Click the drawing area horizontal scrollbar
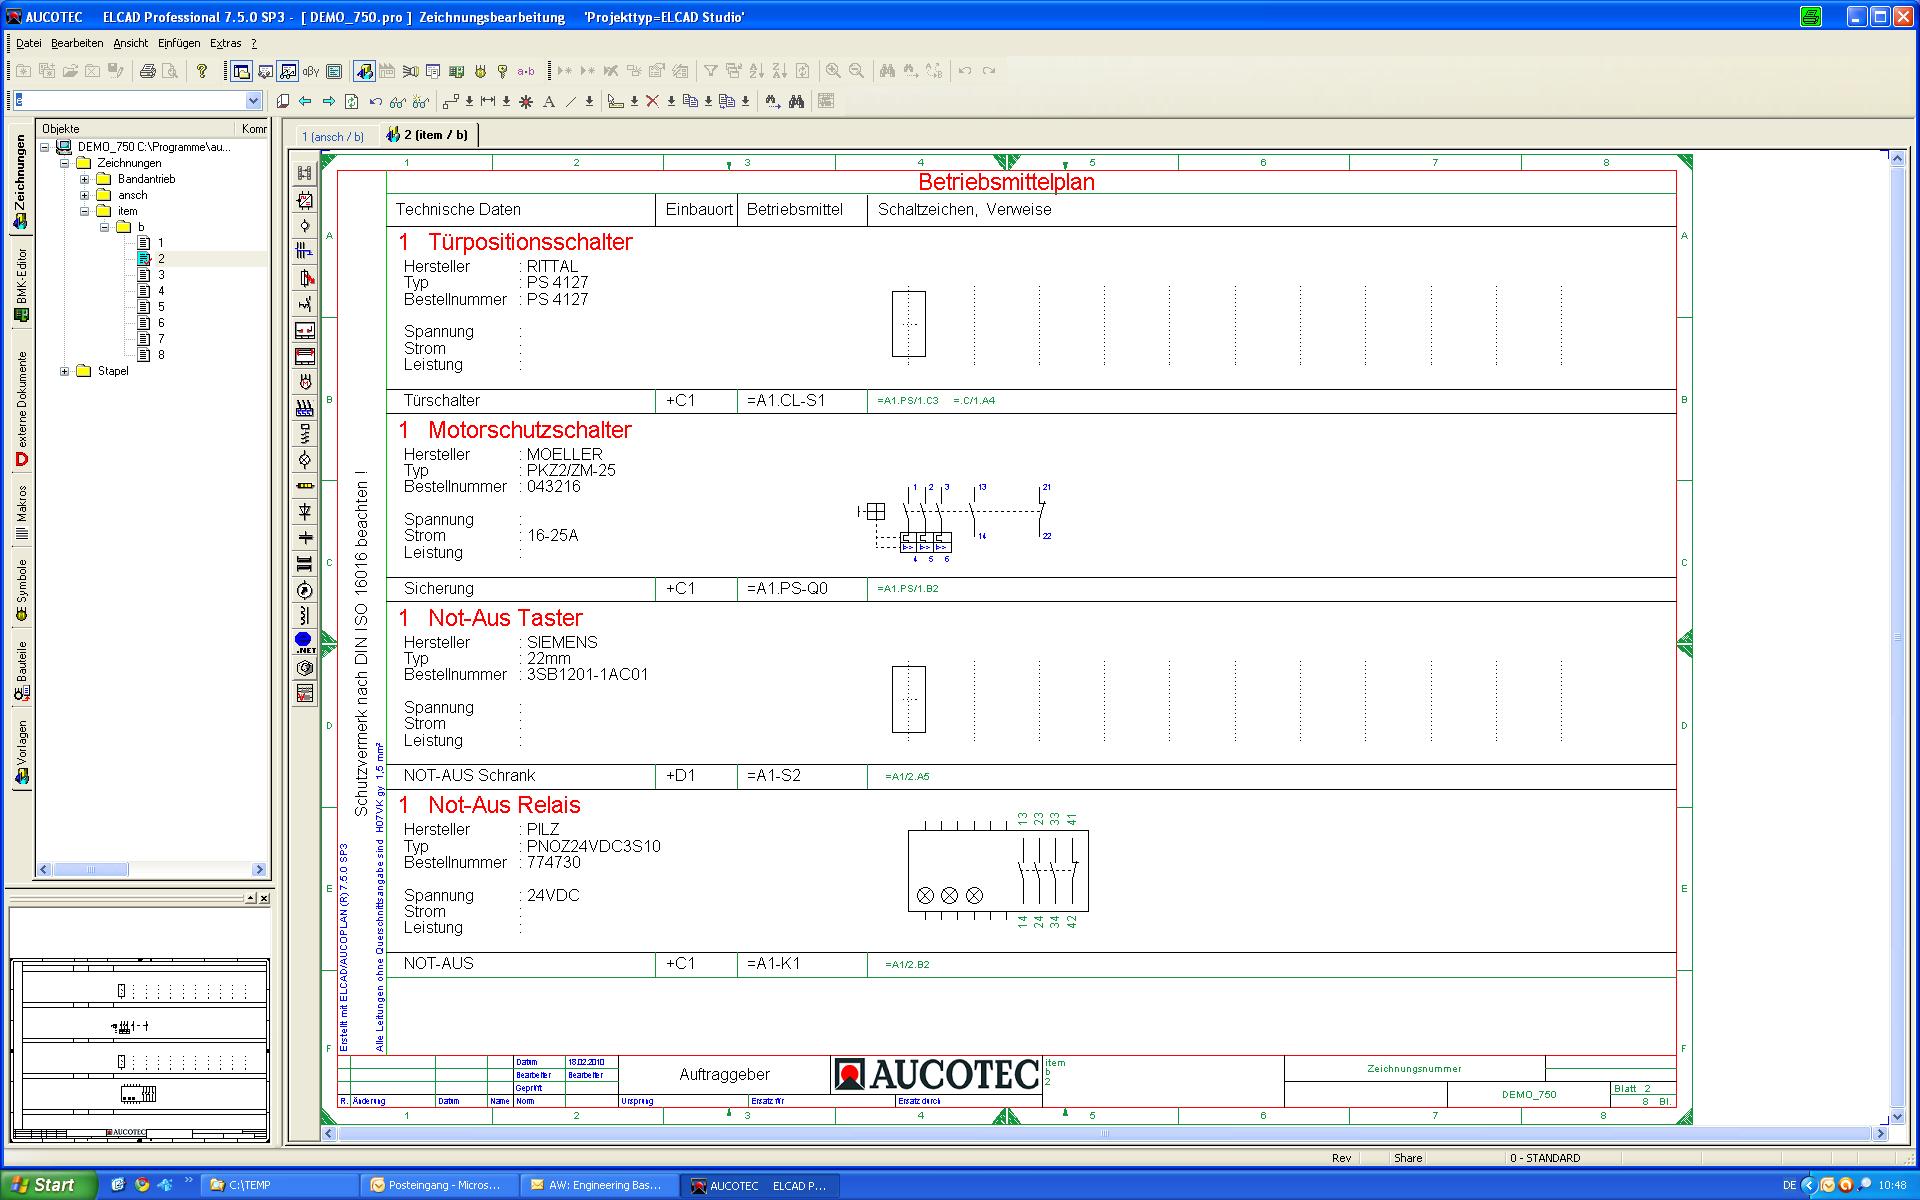 pyautogui.click(x=1104, y=1134)
